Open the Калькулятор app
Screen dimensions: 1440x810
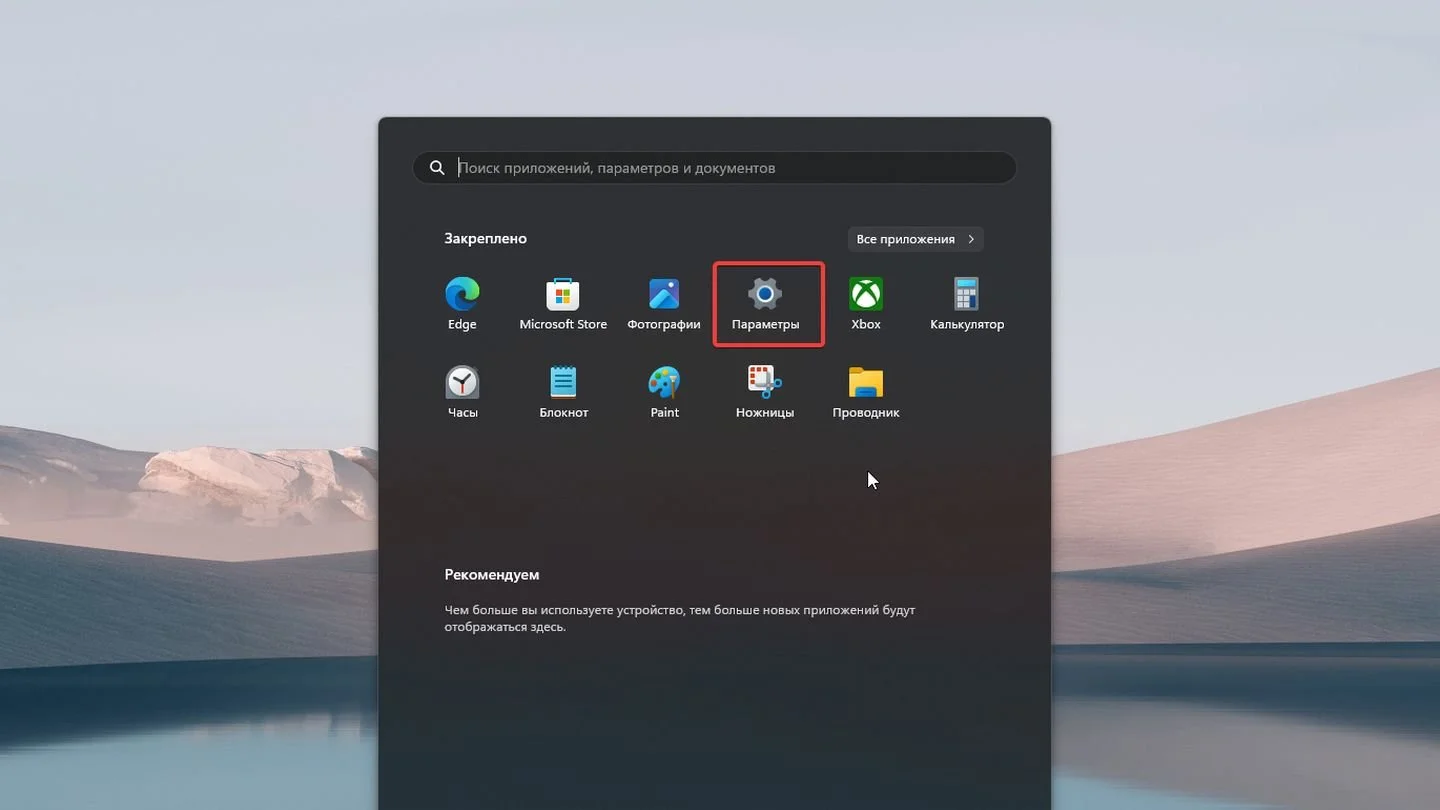(967, 304)
